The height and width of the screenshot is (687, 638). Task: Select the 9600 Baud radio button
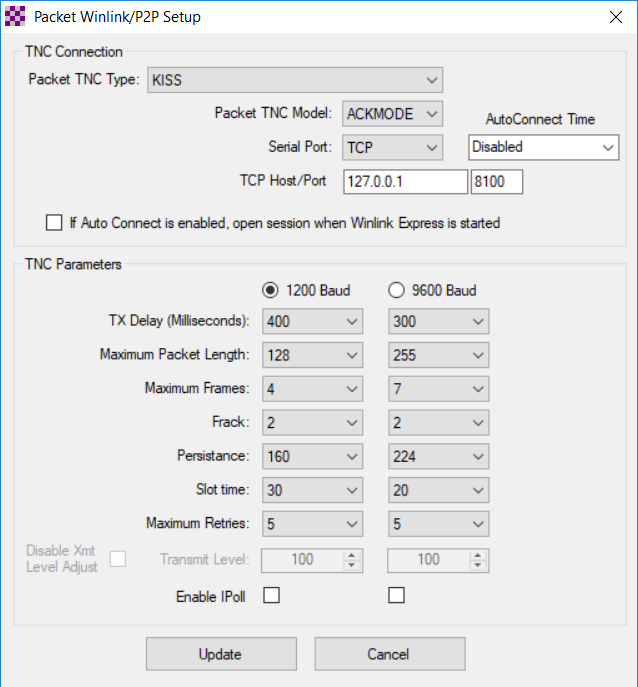point(396,290)
